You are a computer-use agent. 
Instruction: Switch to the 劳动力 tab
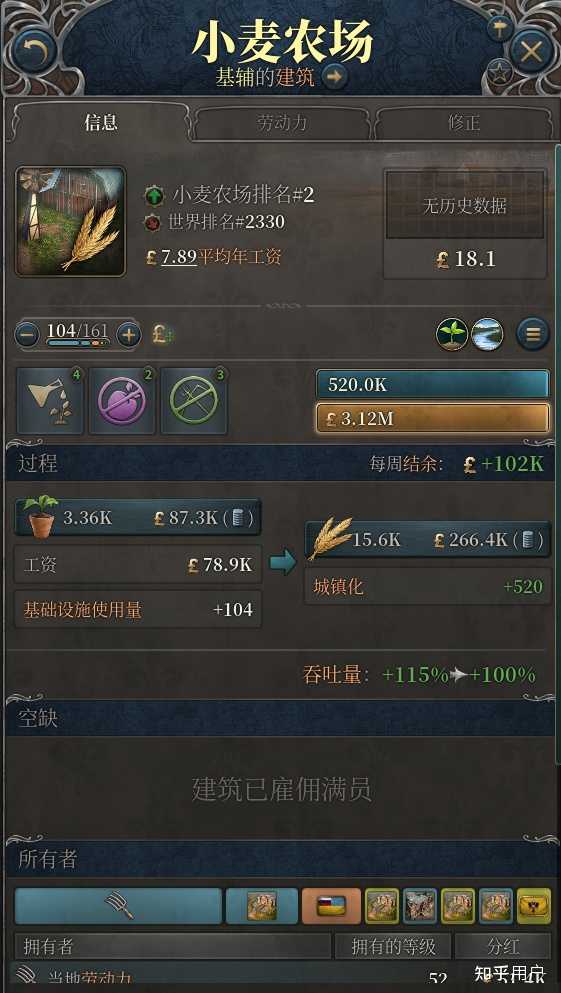click(282, 123)
